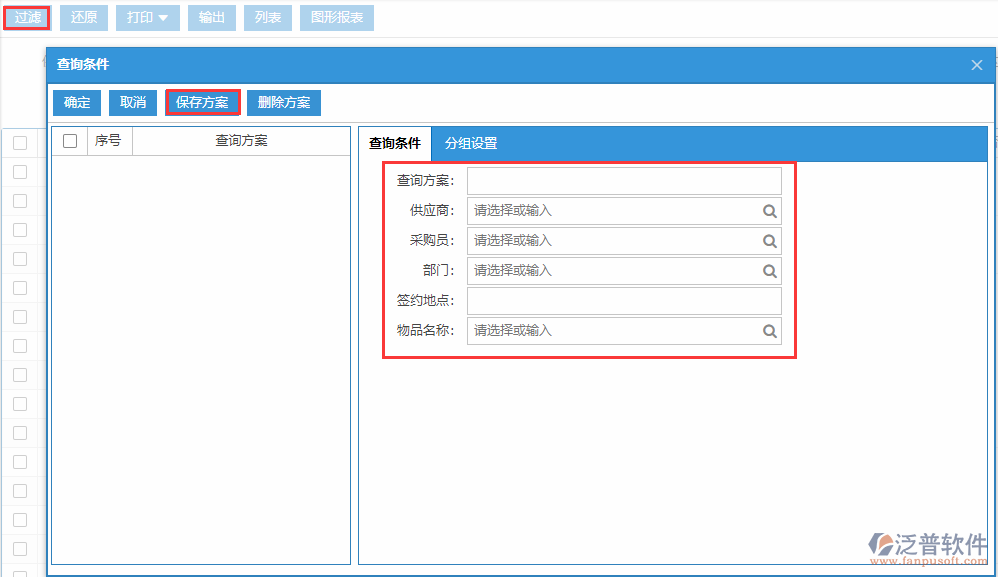Open the 打印 dropdown arrow

pos(165,17)
